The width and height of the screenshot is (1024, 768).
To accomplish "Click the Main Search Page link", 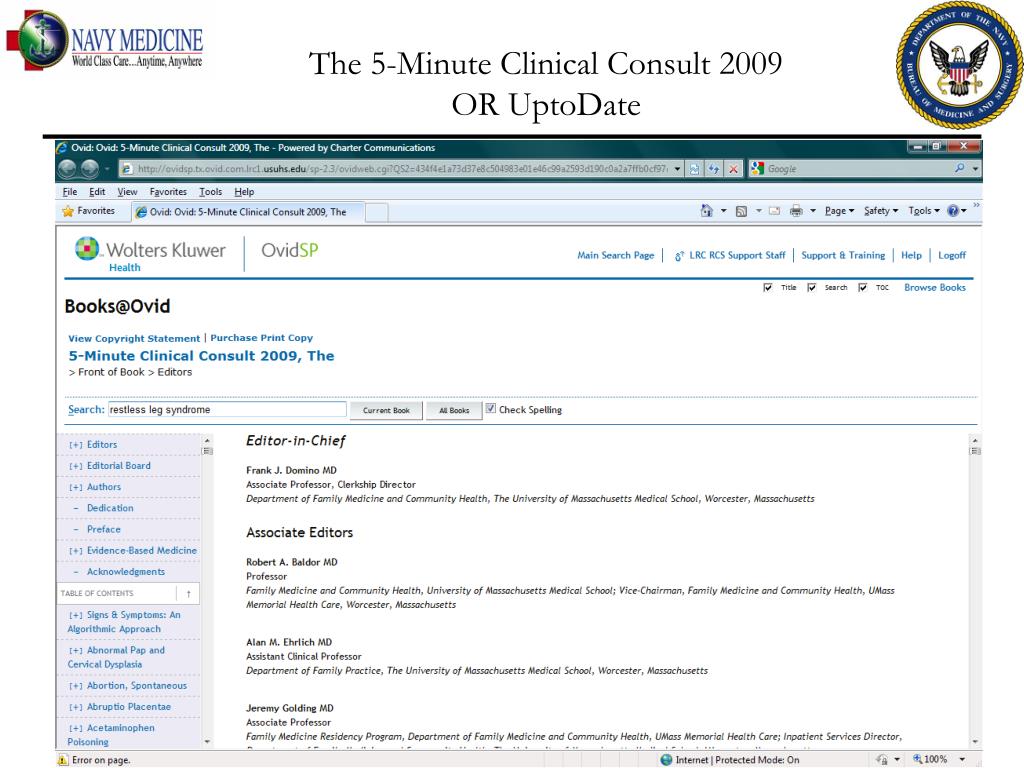I will coord(615,255).
